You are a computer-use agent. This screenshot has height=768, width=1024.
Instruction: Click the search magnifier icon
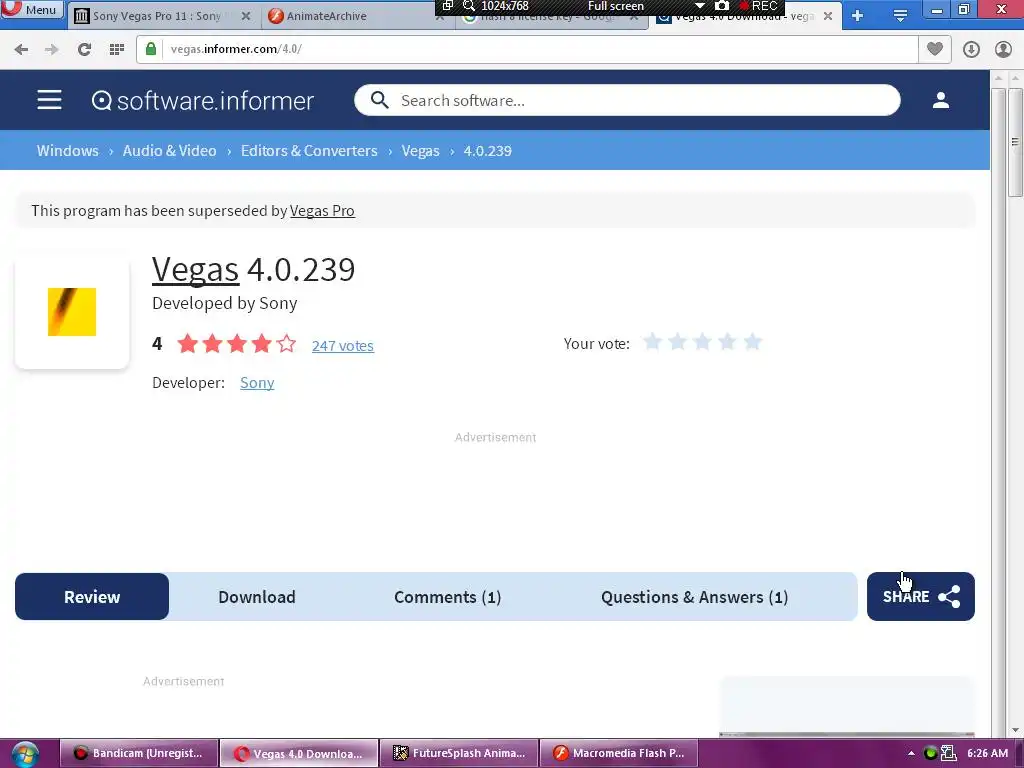pyautogui.click(x=379, y=101)
